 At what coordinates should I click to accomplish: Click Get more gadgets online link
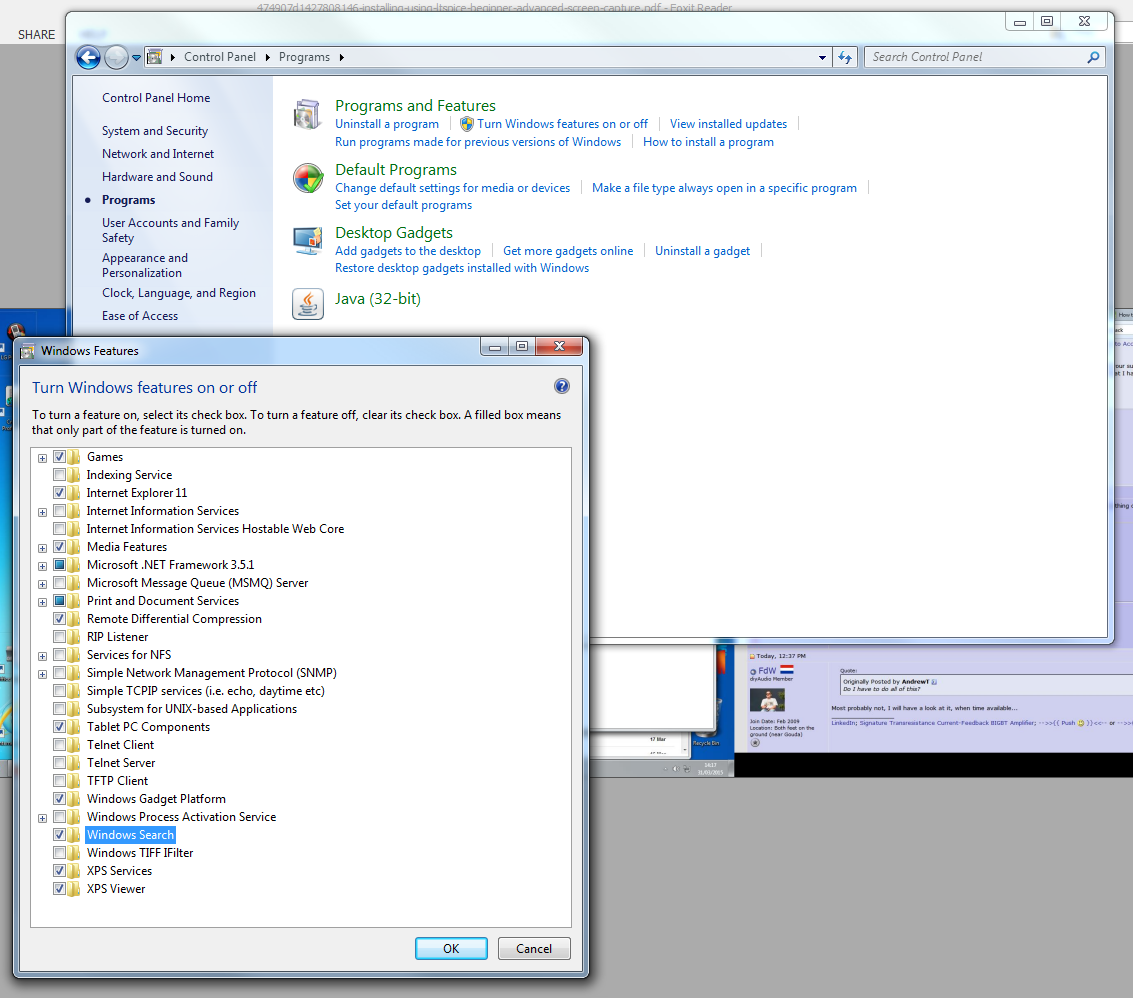pos(567,251)
